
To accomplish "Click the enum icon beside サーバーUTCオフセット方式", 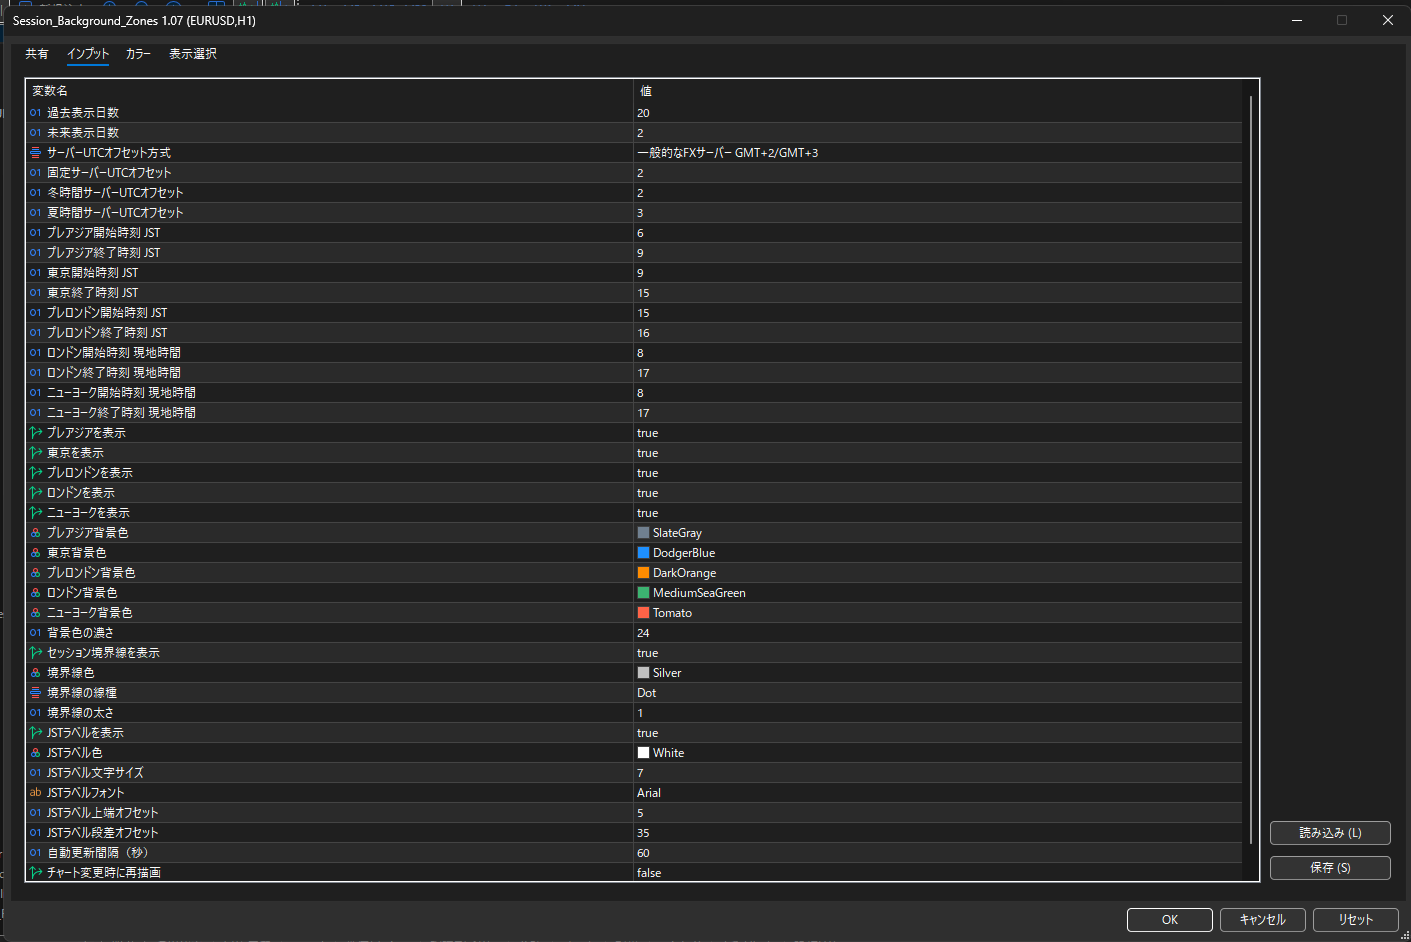I will click(35, 153).
